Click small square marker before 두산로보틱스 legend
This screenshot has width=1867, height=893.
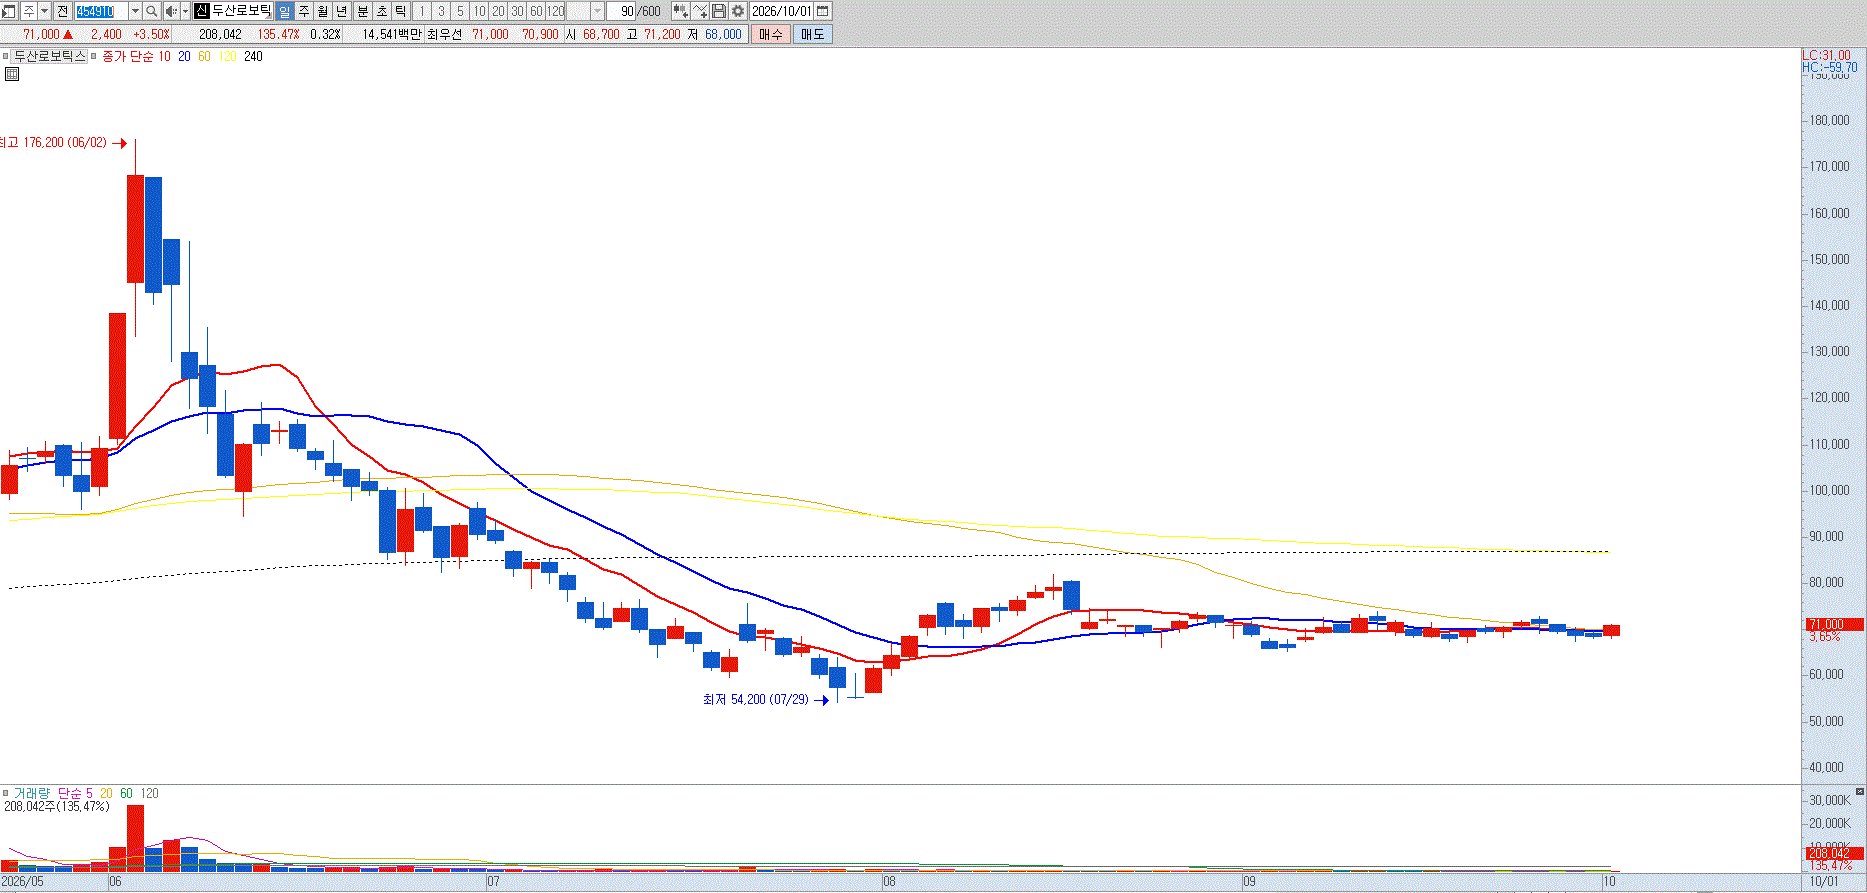point(5,56)
